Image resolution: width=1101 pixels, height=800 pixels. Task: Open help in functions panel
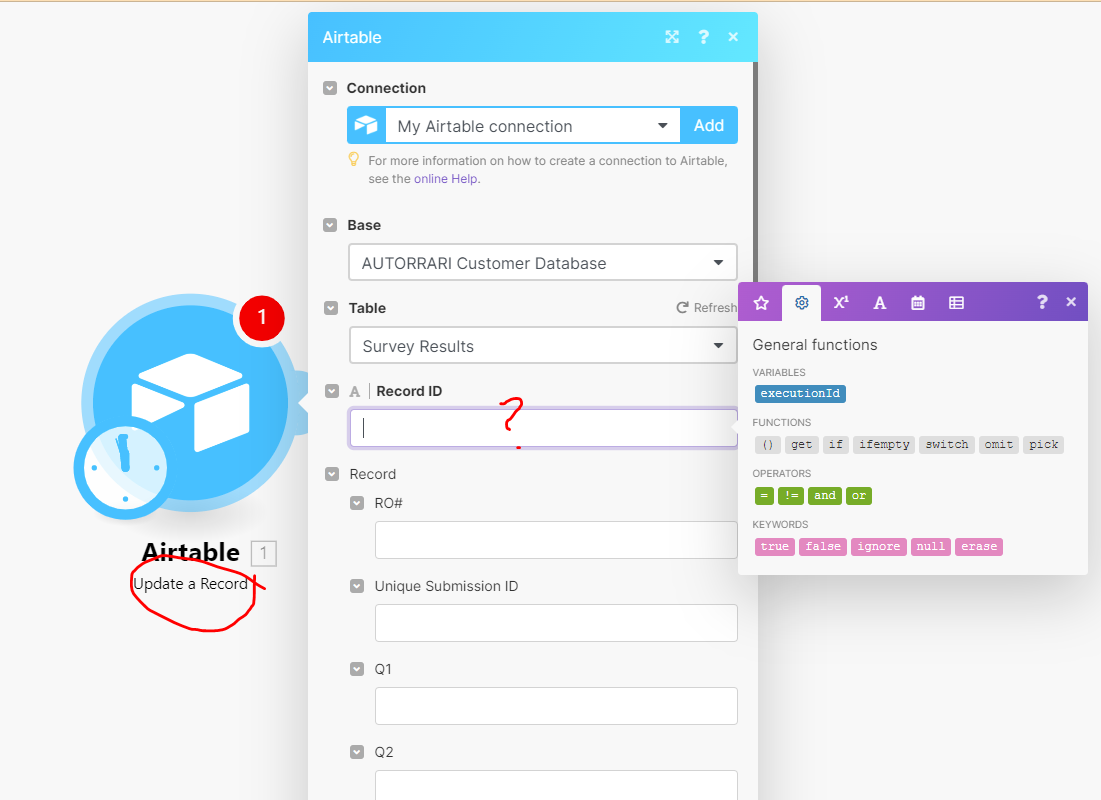(x=1042, y=302)
